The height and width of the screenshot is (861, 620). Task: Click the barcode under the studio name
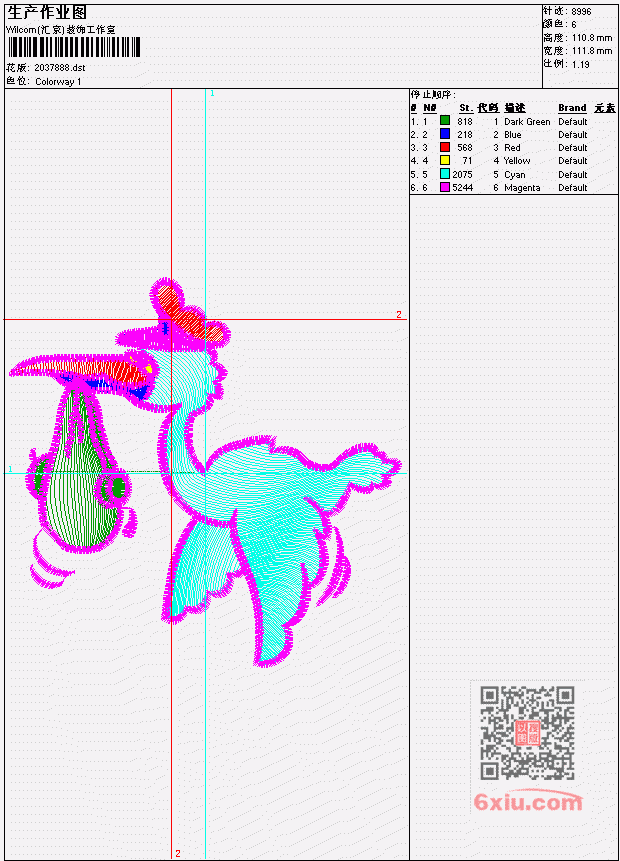pos(74,47)
